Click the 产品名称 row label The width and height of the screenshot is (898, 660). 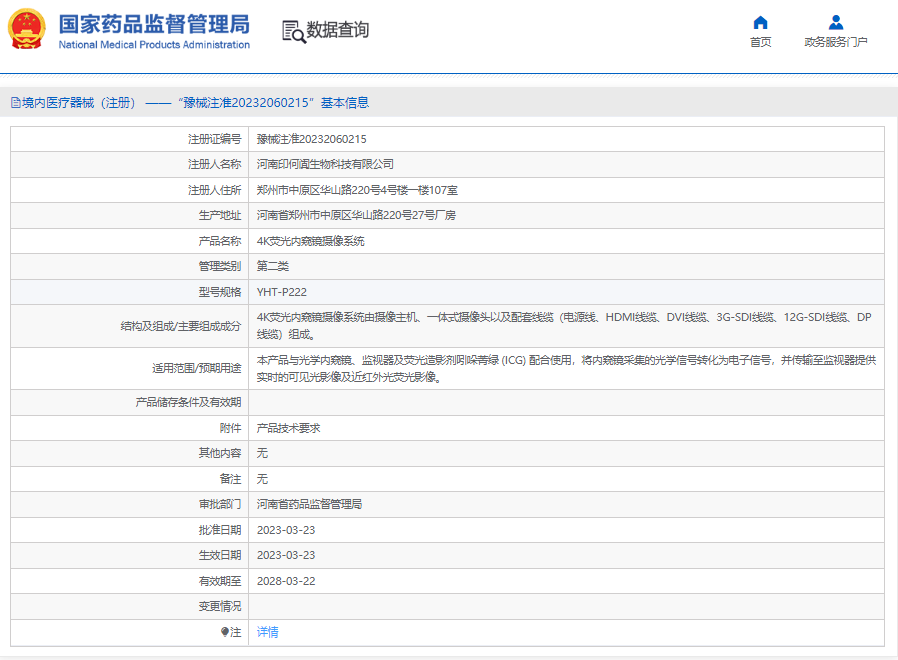[x=220, y=241]
